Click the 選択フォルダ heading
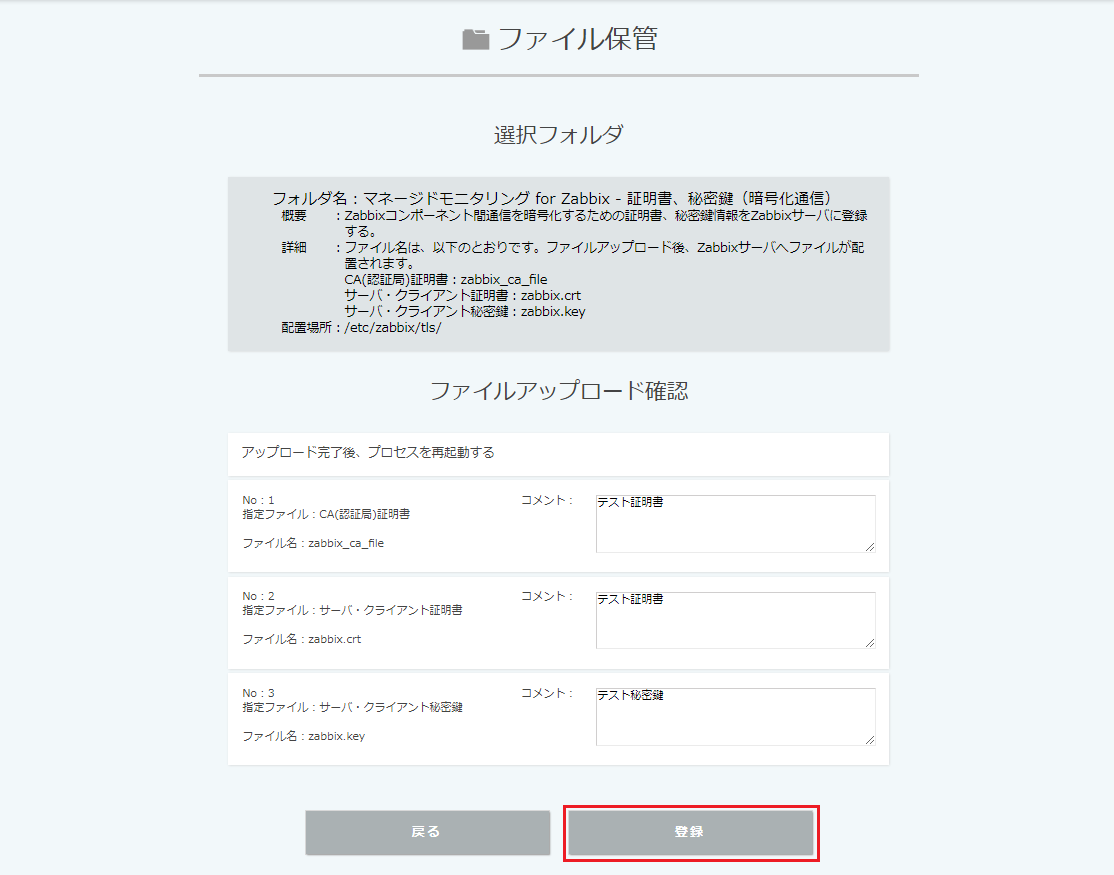 [558, 134]
